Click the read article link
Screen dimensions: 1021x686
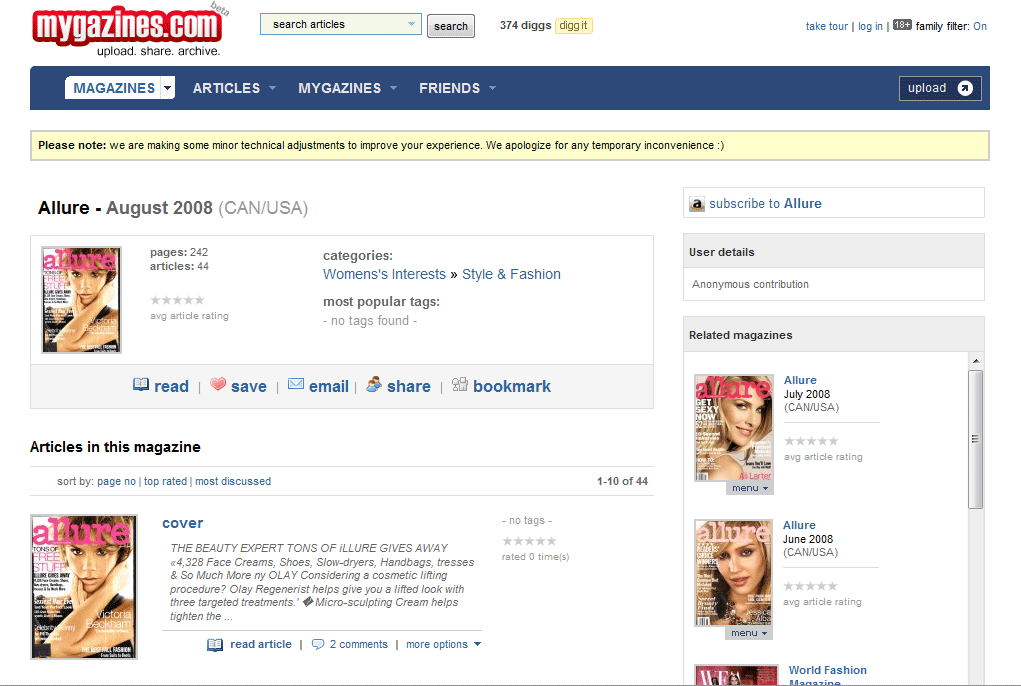pyautogui.click(x=260, y=644)
